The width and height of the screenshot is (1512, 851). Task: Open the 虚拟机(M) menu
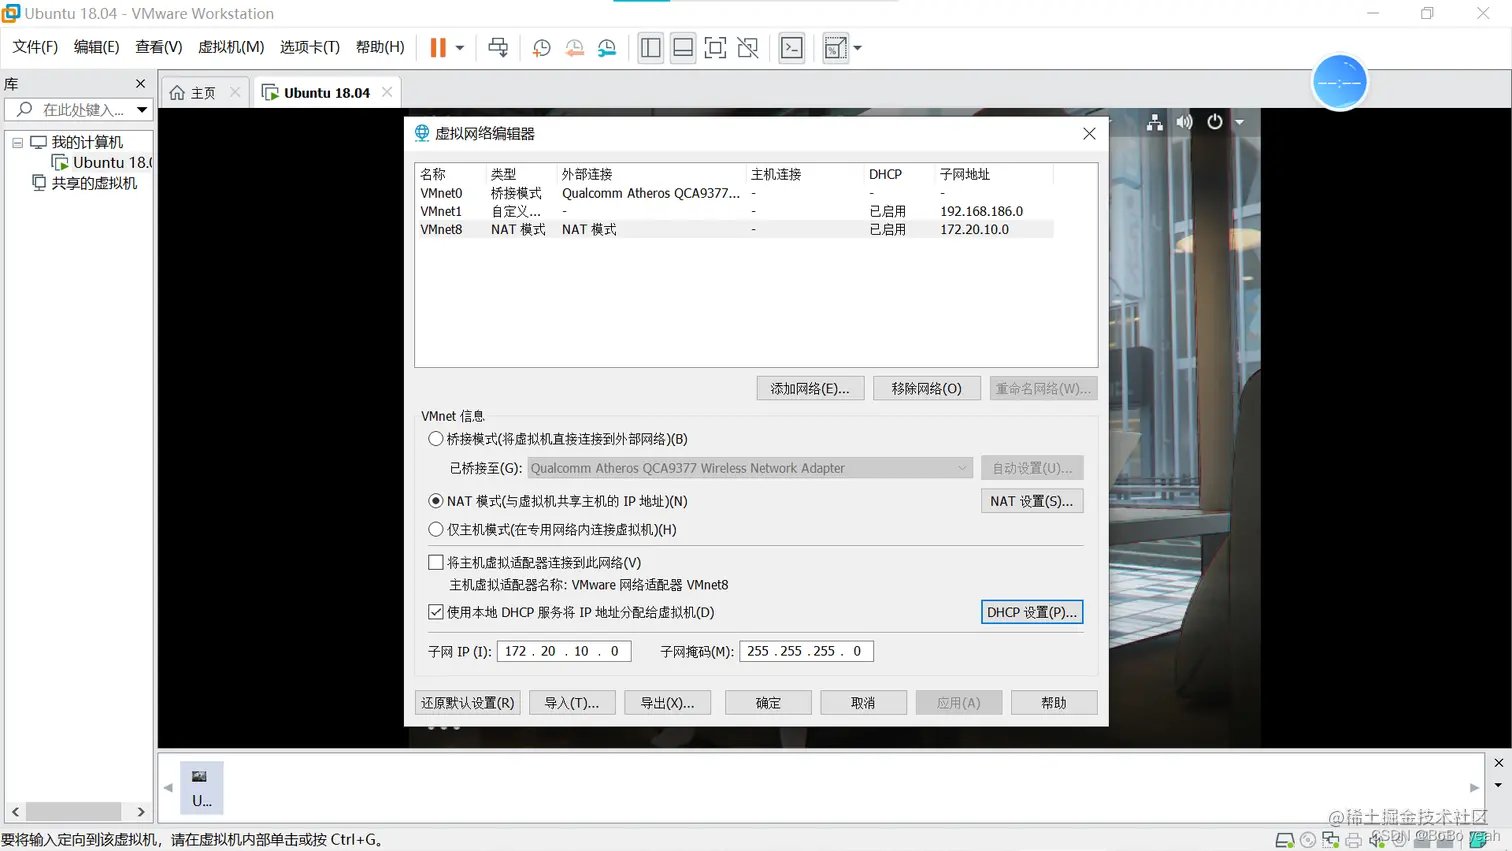pyautogui.click(x=231, y=47)
